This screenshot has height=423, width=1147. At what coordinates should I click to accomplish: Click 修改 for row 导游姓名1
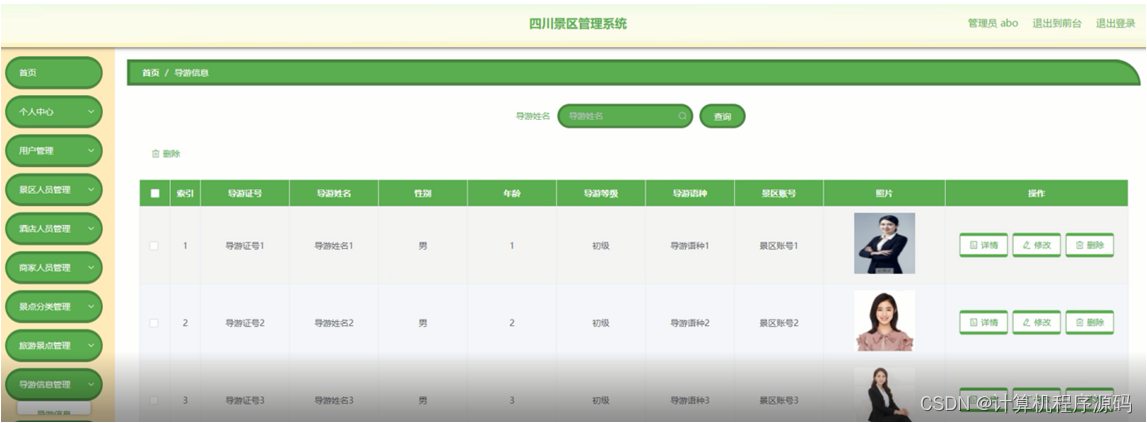click(1037, 245)
